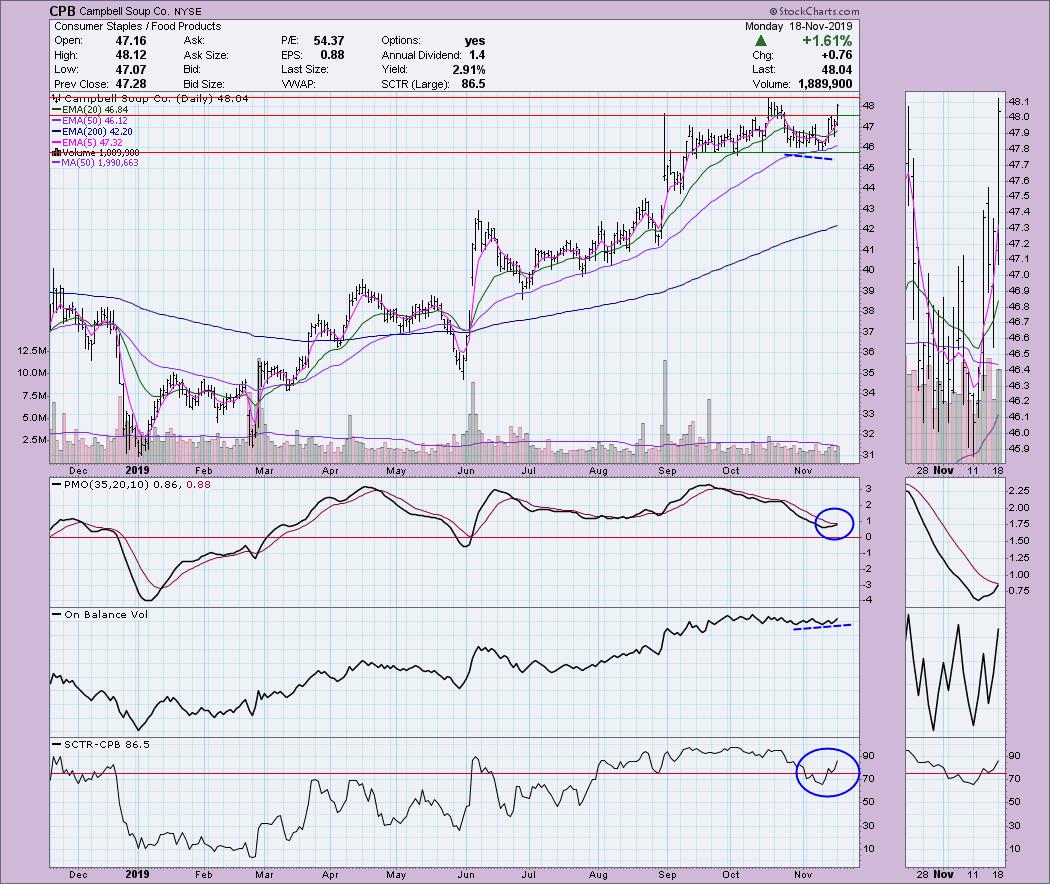This screenshot has width=1050, height=884.
Task: Click the P/E value 54.37
Action: point(329,41)
